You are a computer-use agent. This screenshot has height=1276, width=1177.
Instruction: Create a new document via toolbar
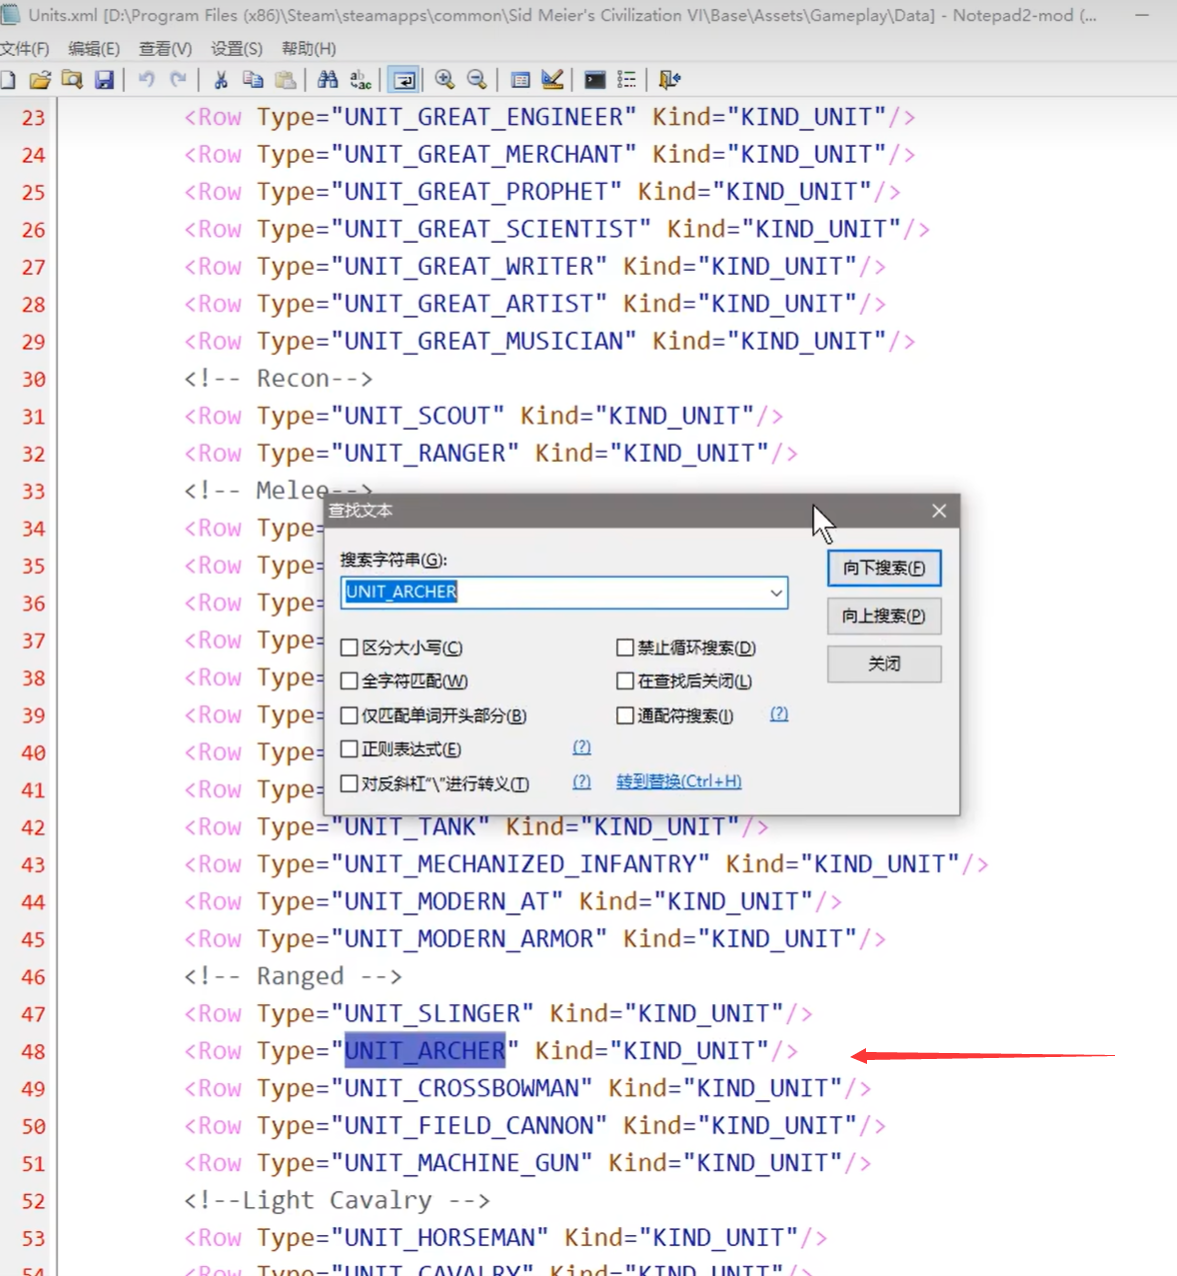point(8,80)
